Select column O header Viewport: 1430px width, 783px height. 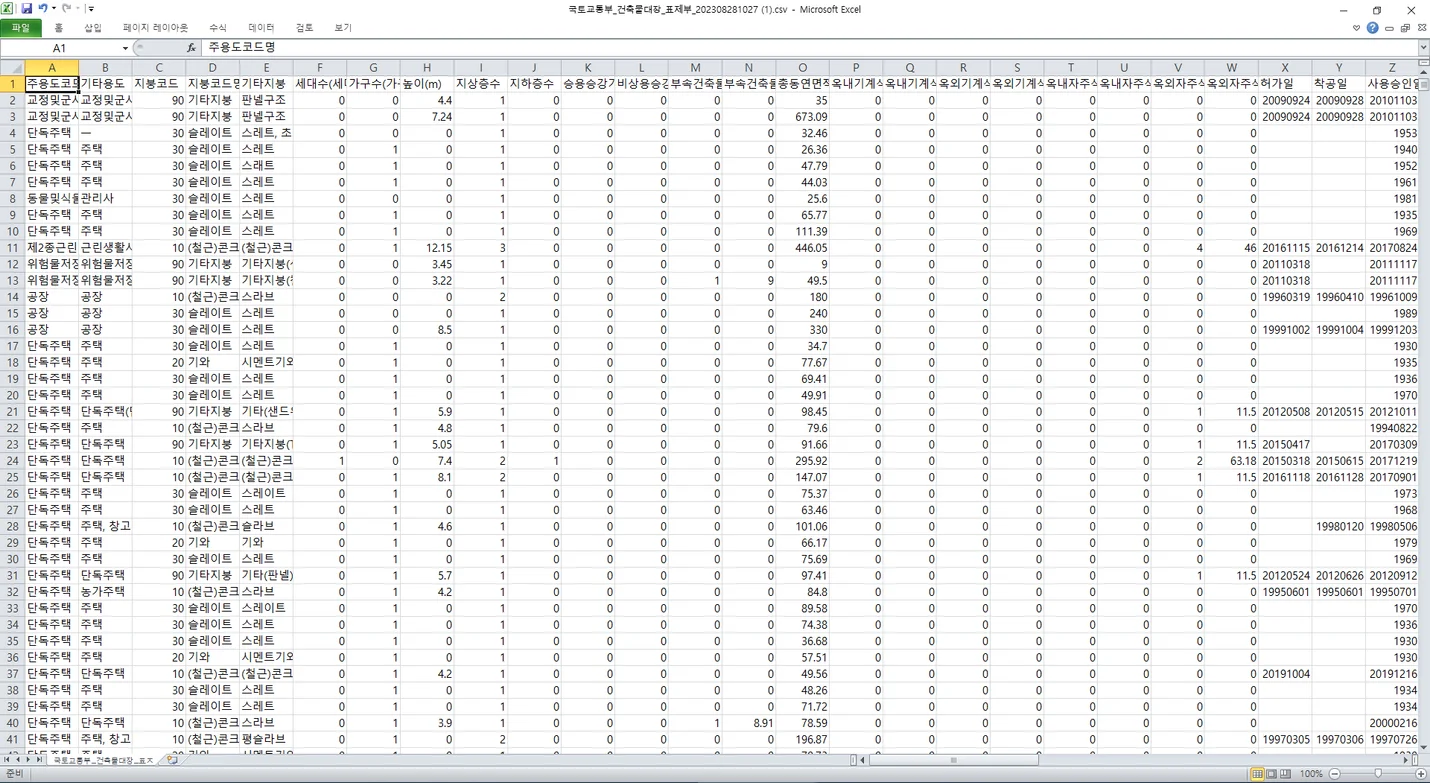(x=803, y=68)
